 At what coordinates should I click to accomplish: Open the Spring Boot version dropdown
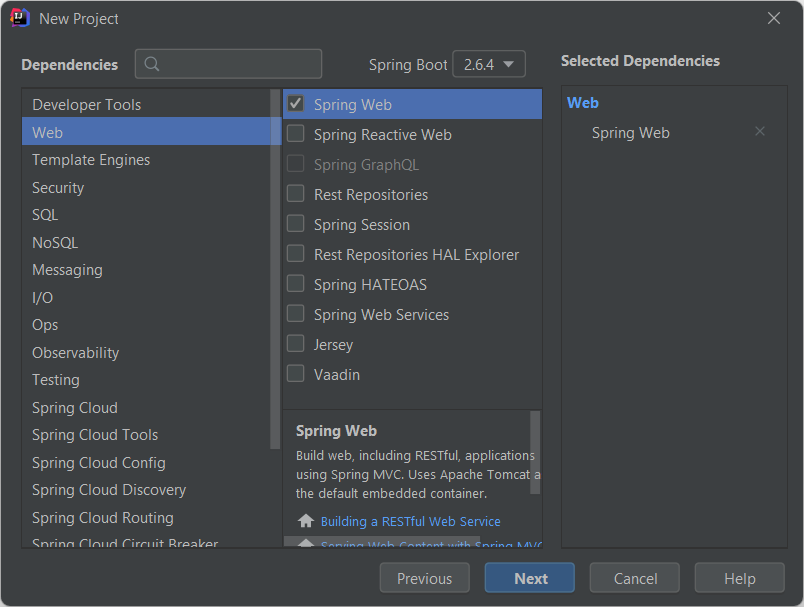[488, 64]
